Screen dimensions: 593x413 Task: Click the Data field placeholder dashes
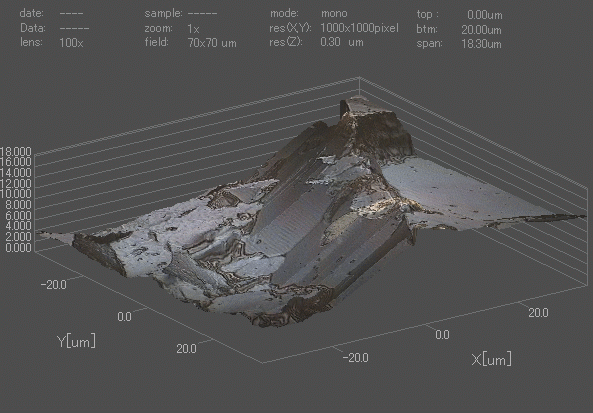(x=75, y=28)
